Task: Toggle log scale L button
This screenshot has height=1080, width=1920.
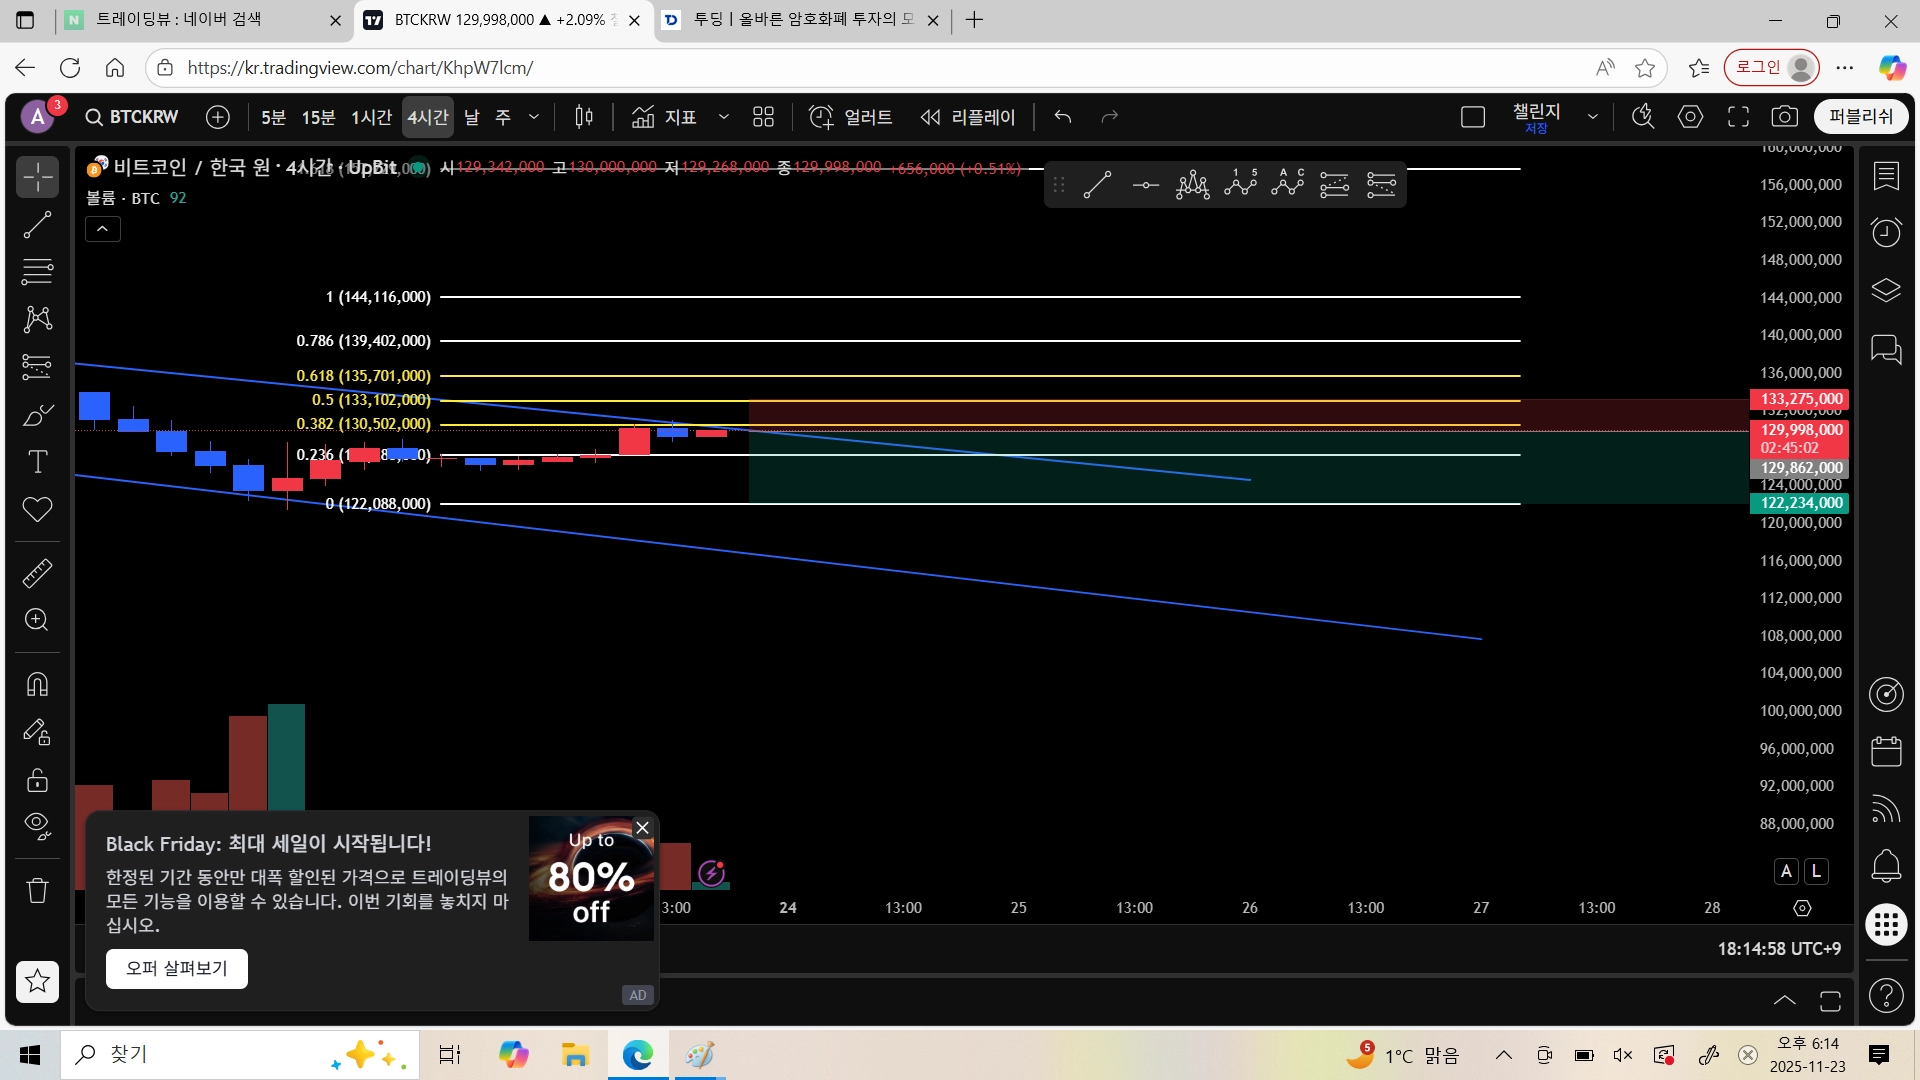Action: (1817, 871)
